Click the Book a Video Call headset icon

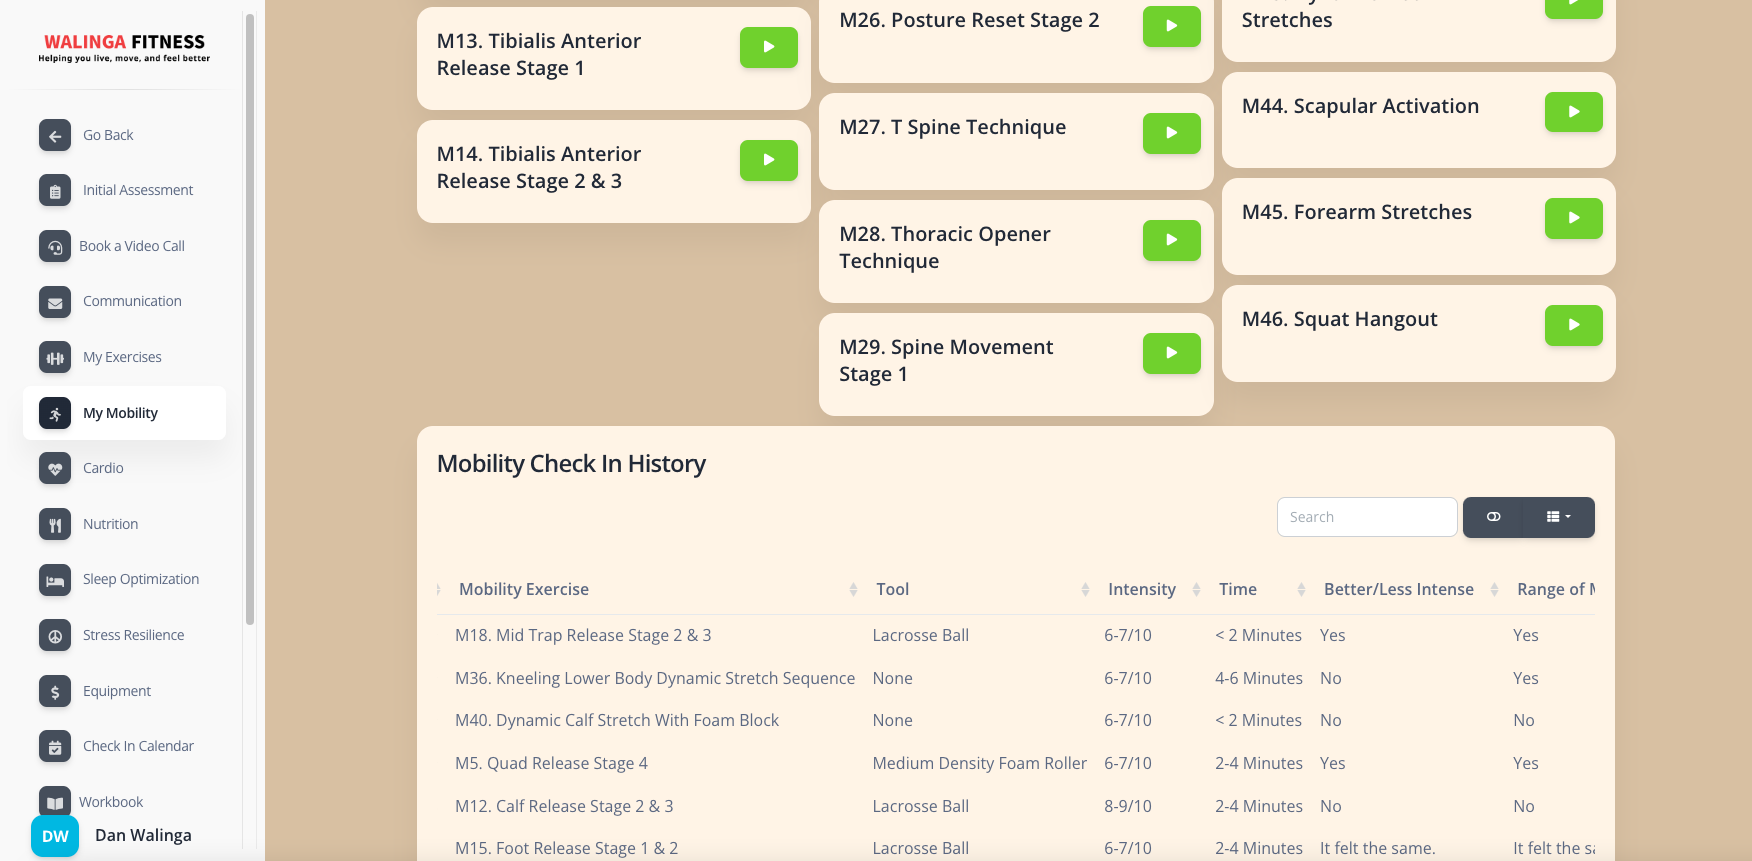[x=55, y=246]
